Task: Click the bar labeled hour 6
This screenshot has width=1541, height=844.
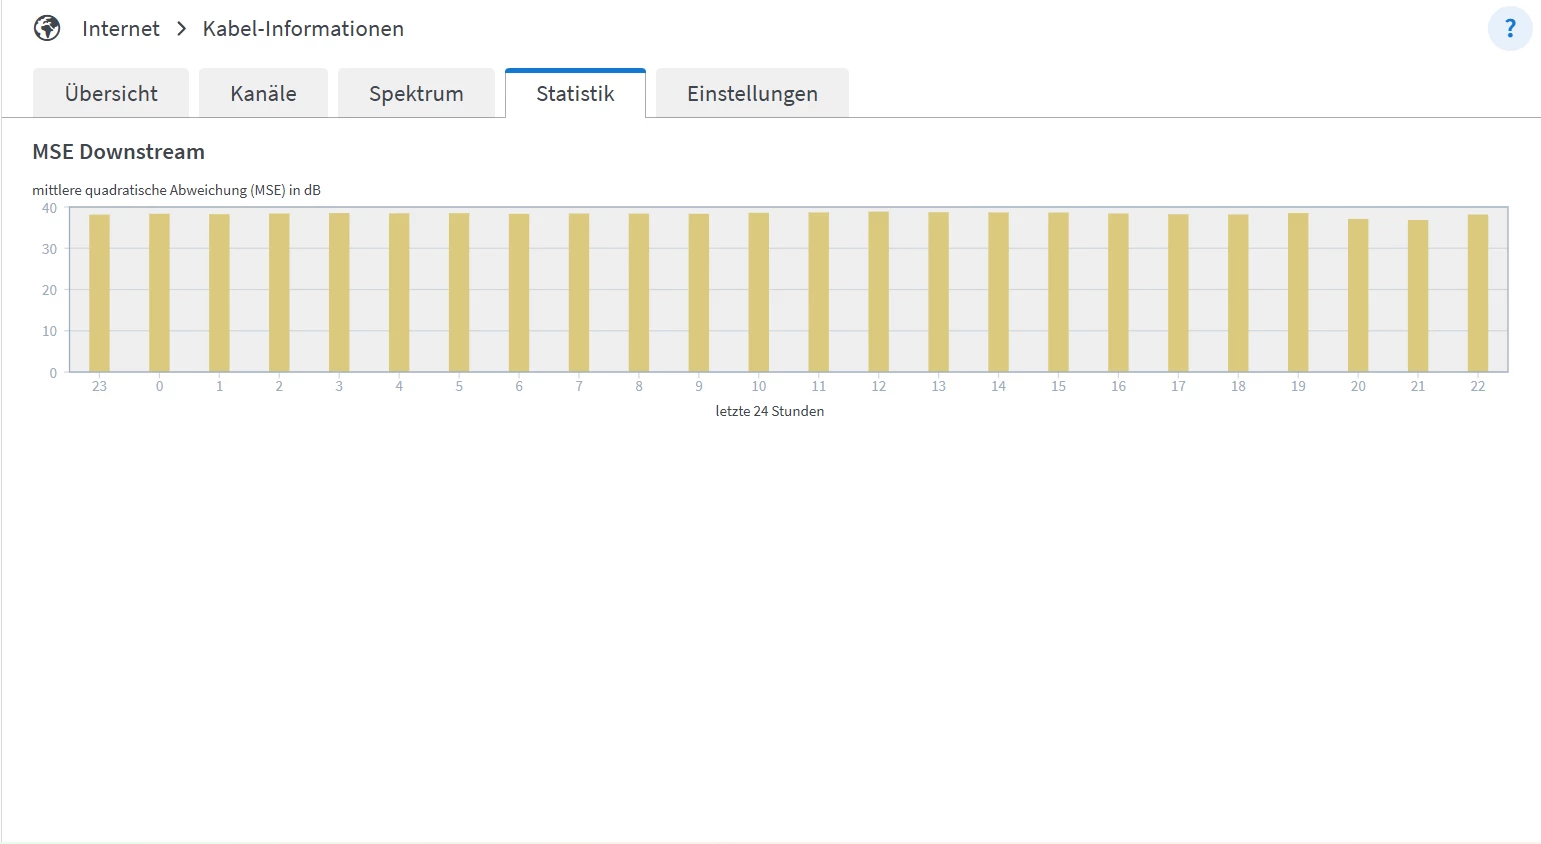Action: 519,293
